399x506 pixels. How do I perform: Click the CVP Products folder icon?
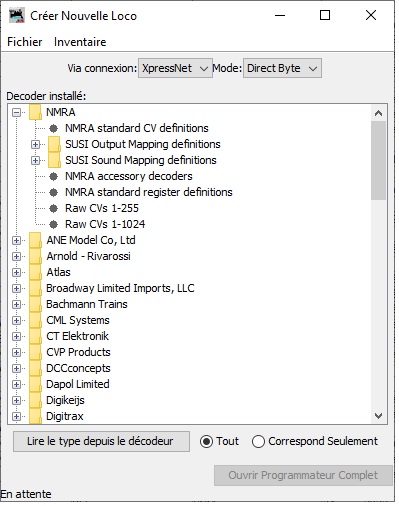[35, 352]
